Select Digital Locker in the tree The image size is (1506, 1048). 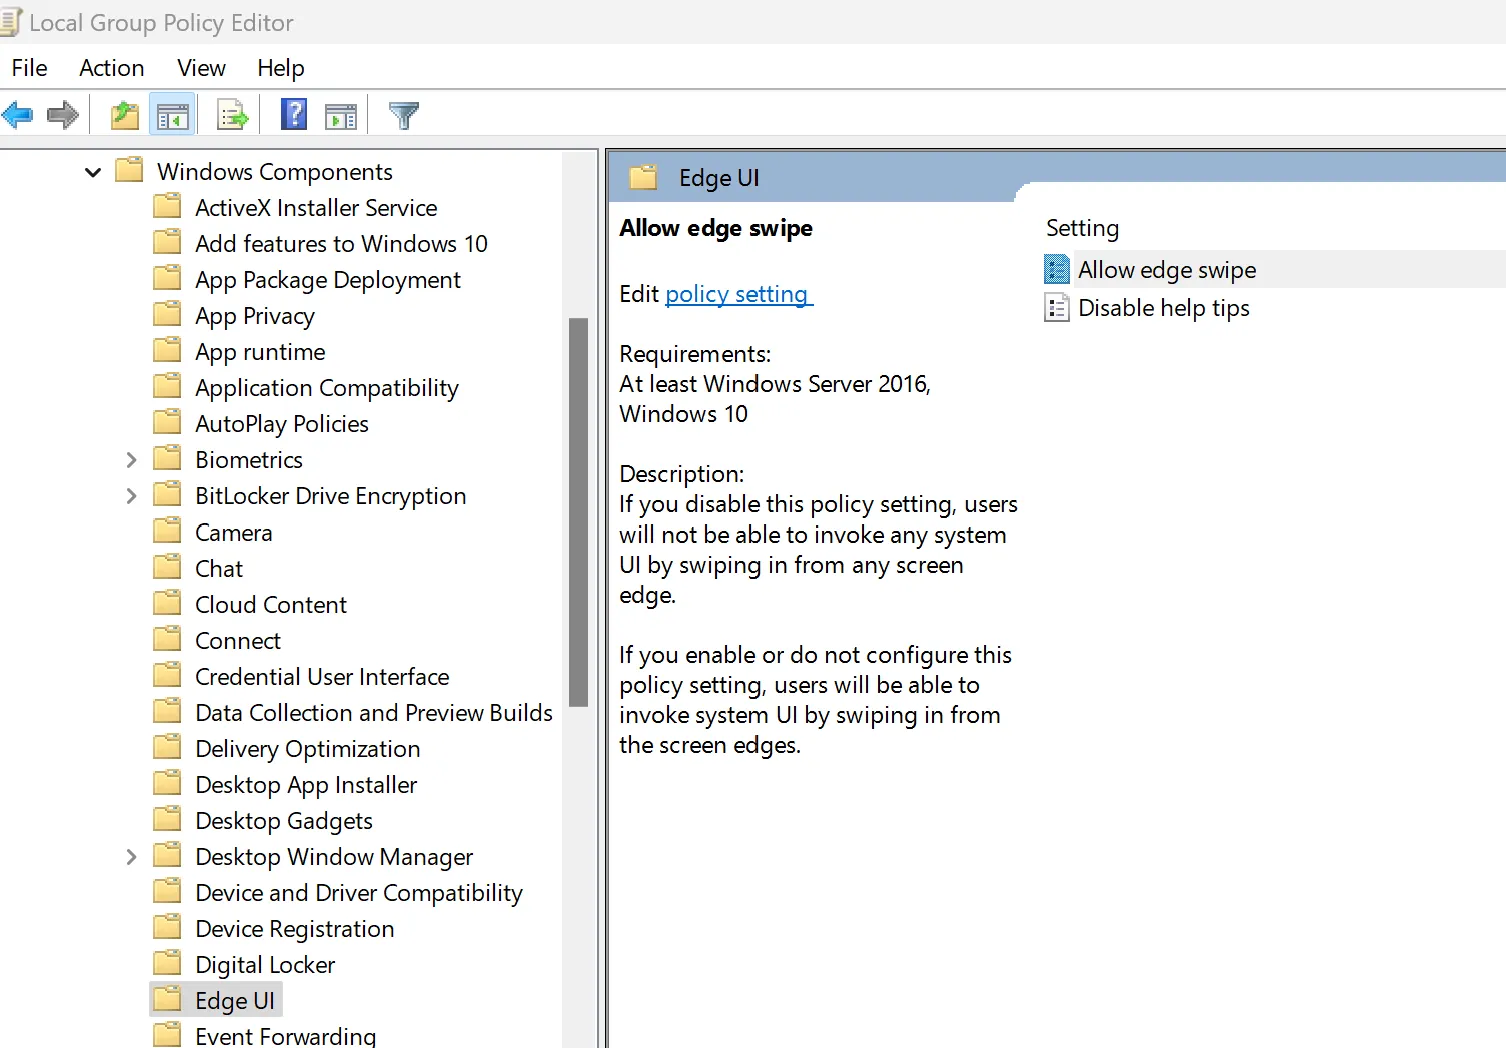pyautogui.click(x=265, y=965)
